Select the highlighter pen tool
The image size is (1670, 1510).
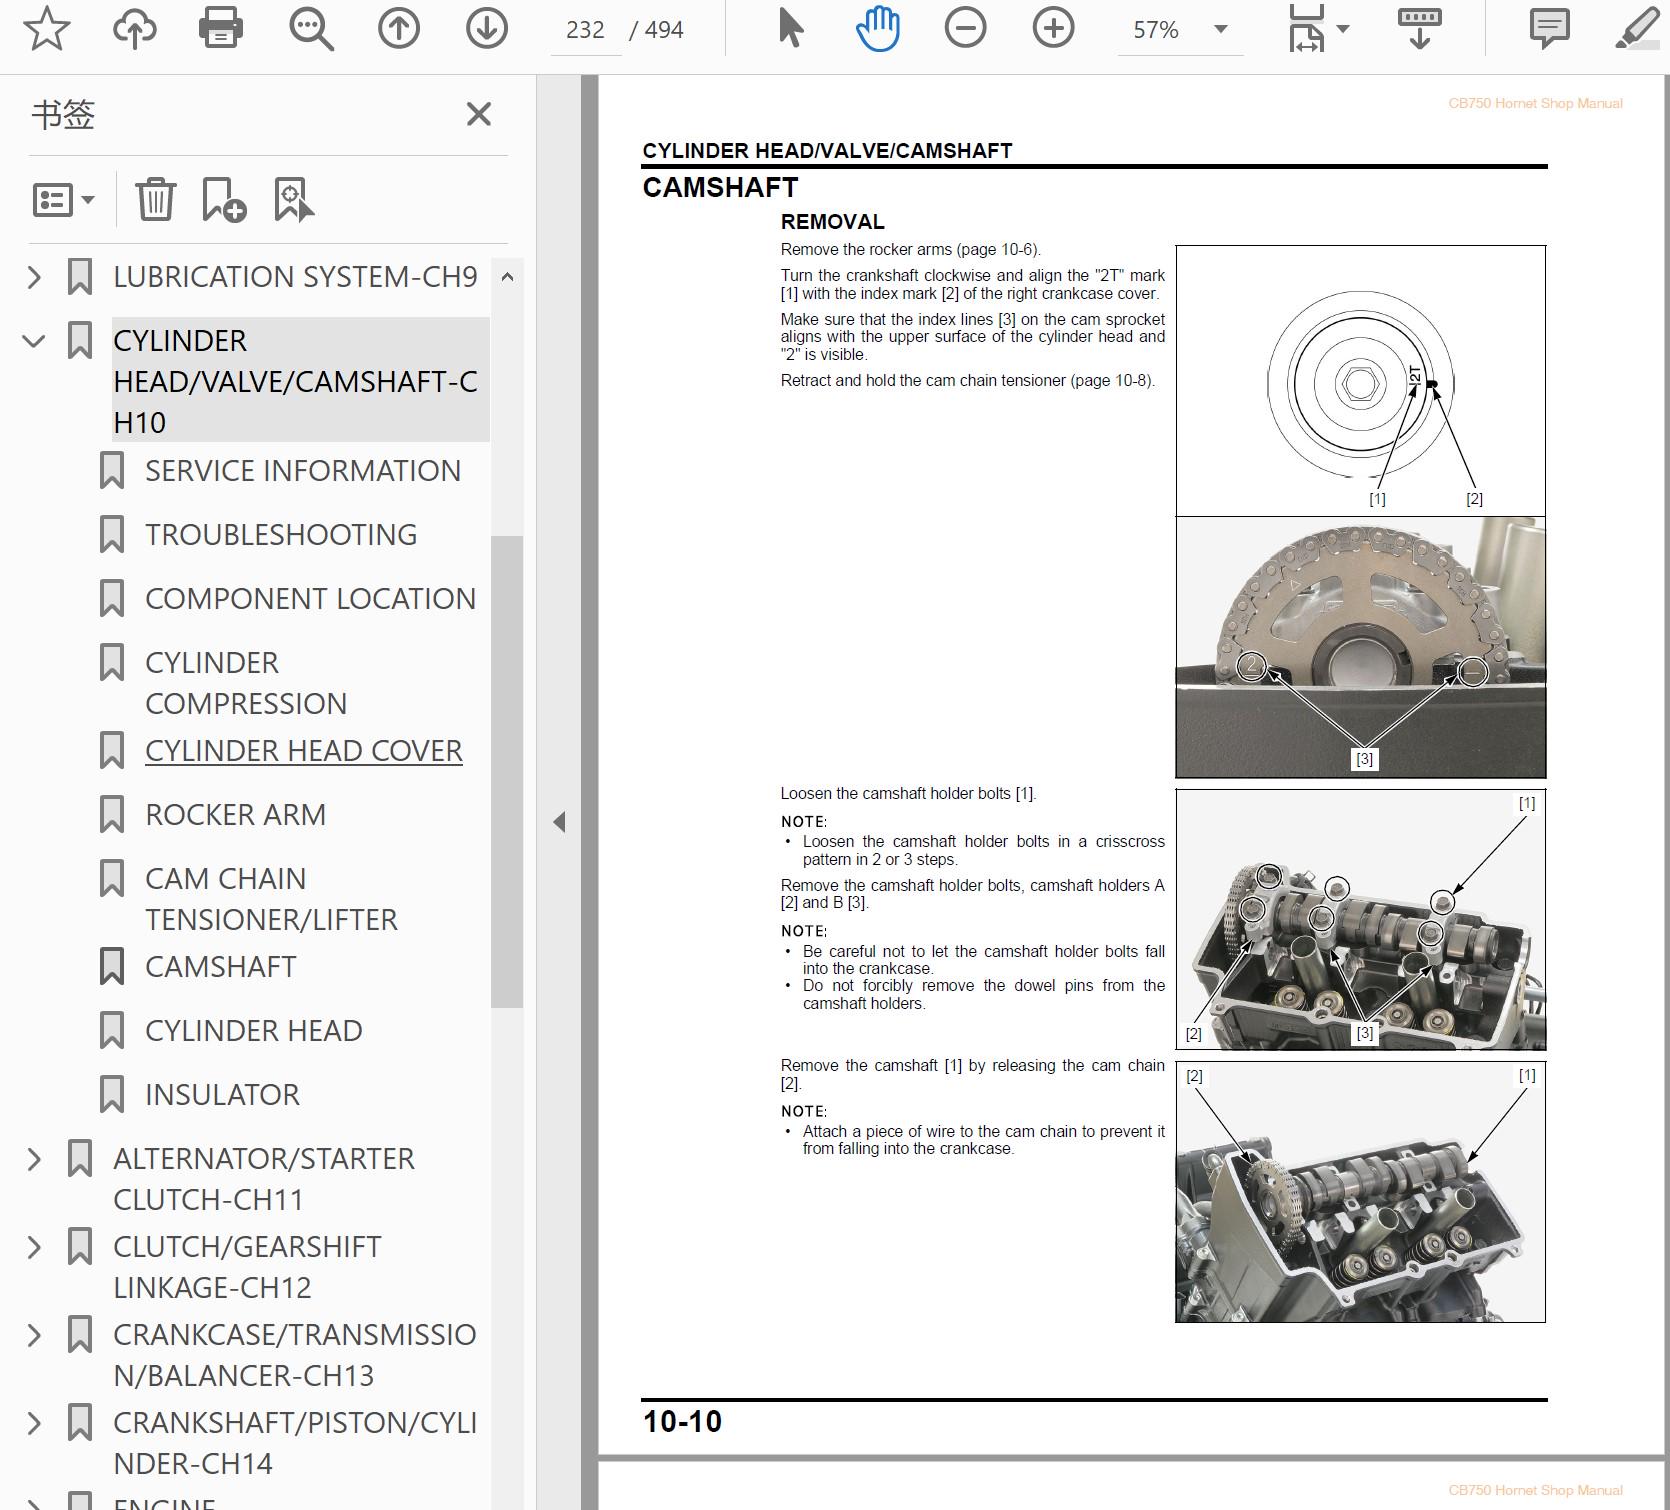[1640, 29]
